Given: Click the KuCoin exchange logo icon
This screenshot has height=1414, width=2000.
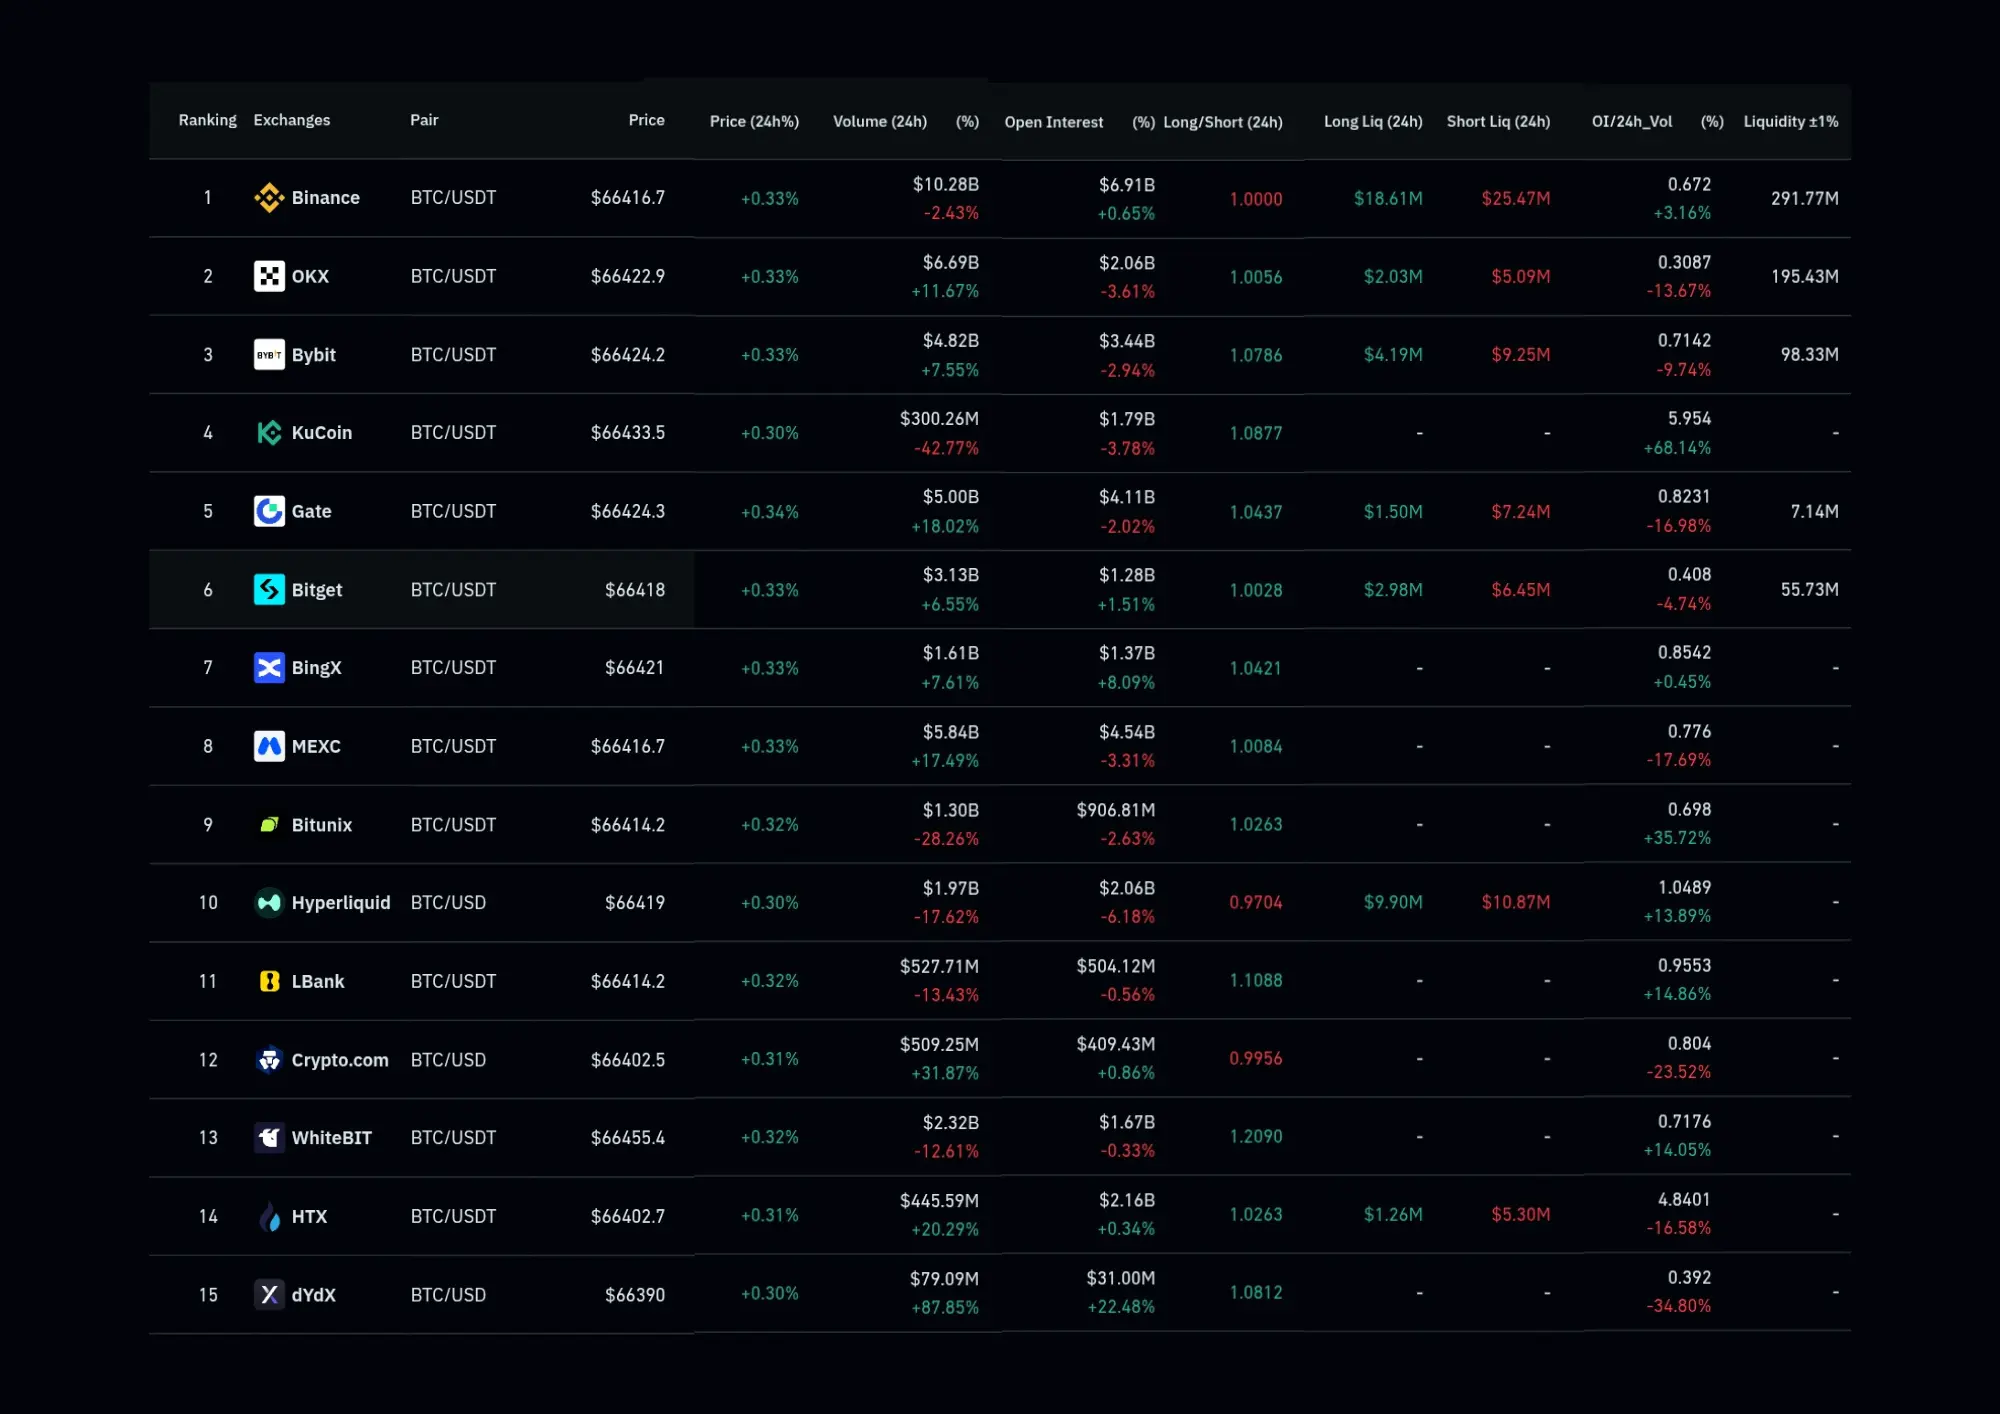Looking at the screenshot, I should pyautogui.click(x=269, y=432).
